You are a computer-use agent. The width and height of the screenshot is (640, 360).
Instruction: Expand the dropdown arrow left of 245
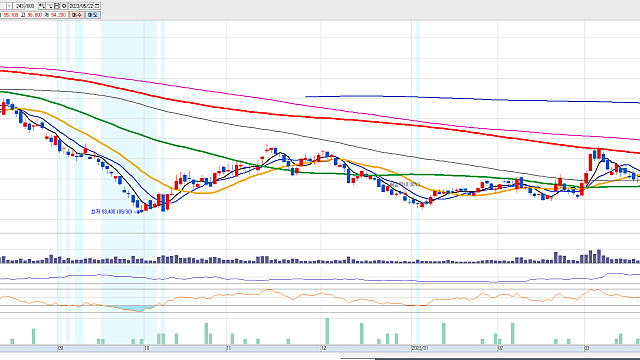point(9,6)
